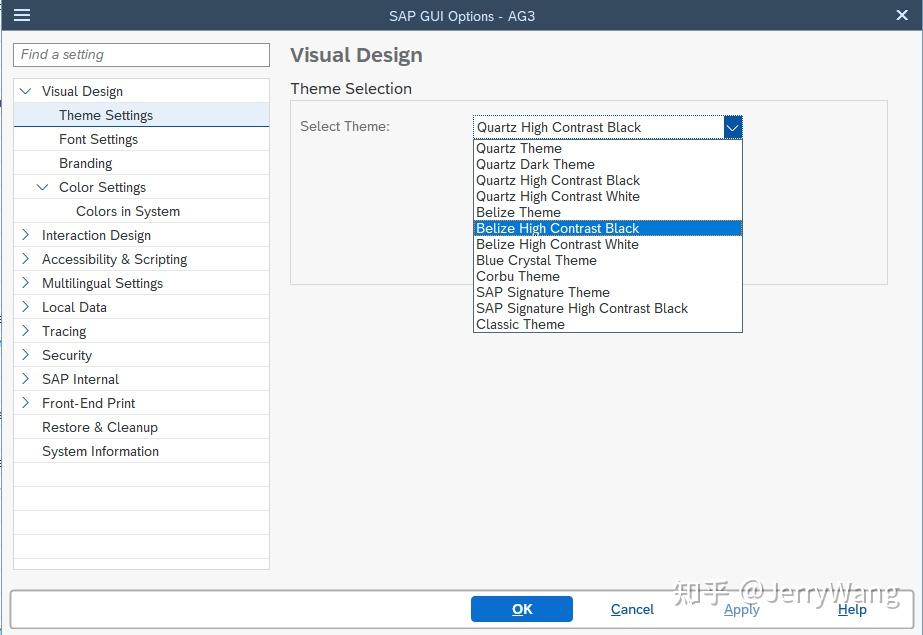Image resolution: width=923 pixels, height=635 pixels.
Task: Select the Front-End Print tree label
Action: click(88, 403)
